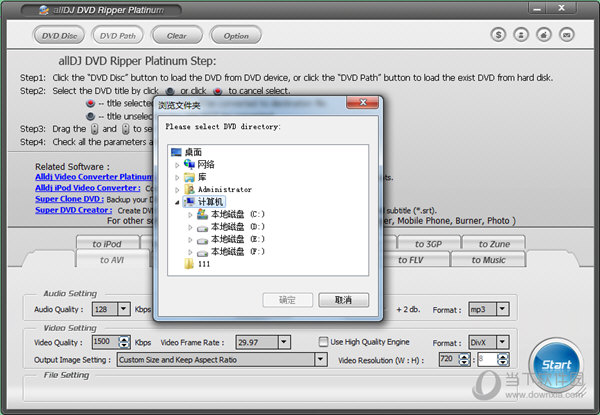Viewport: 600px width, 415px height.
Task: Click the apple icon in top bar
Action: pos(544,35)
